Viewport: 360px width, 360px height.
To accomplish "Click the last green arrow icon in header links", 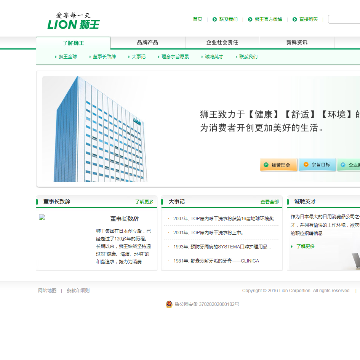I will click(295, 19).
